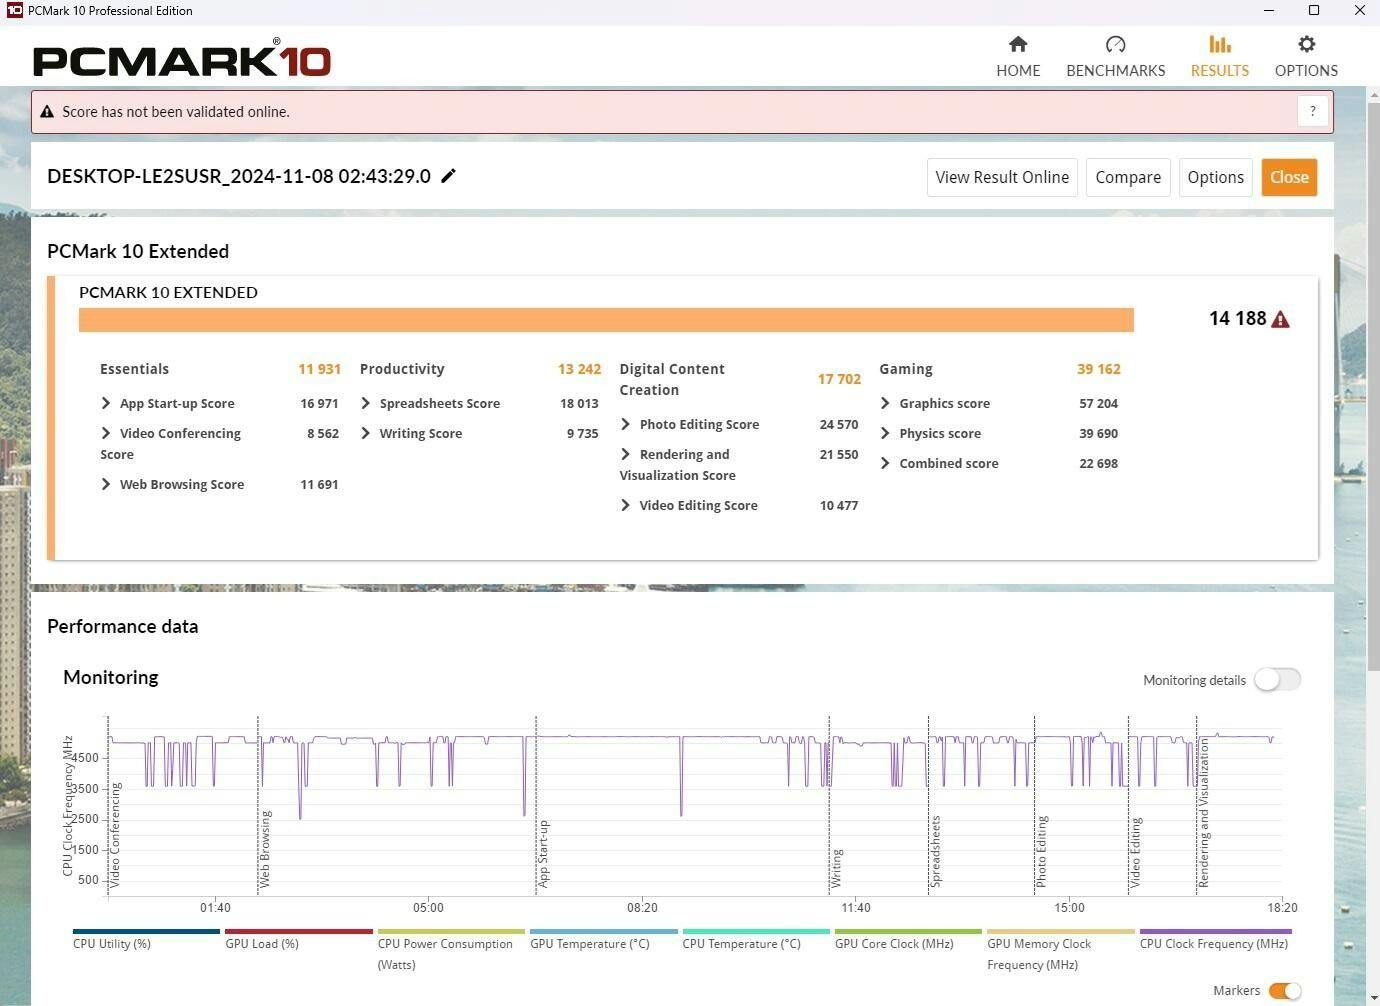The width and height of the screenshot is (1380, 1006).
Task: Click View Result Online button
Action: 1002,177
